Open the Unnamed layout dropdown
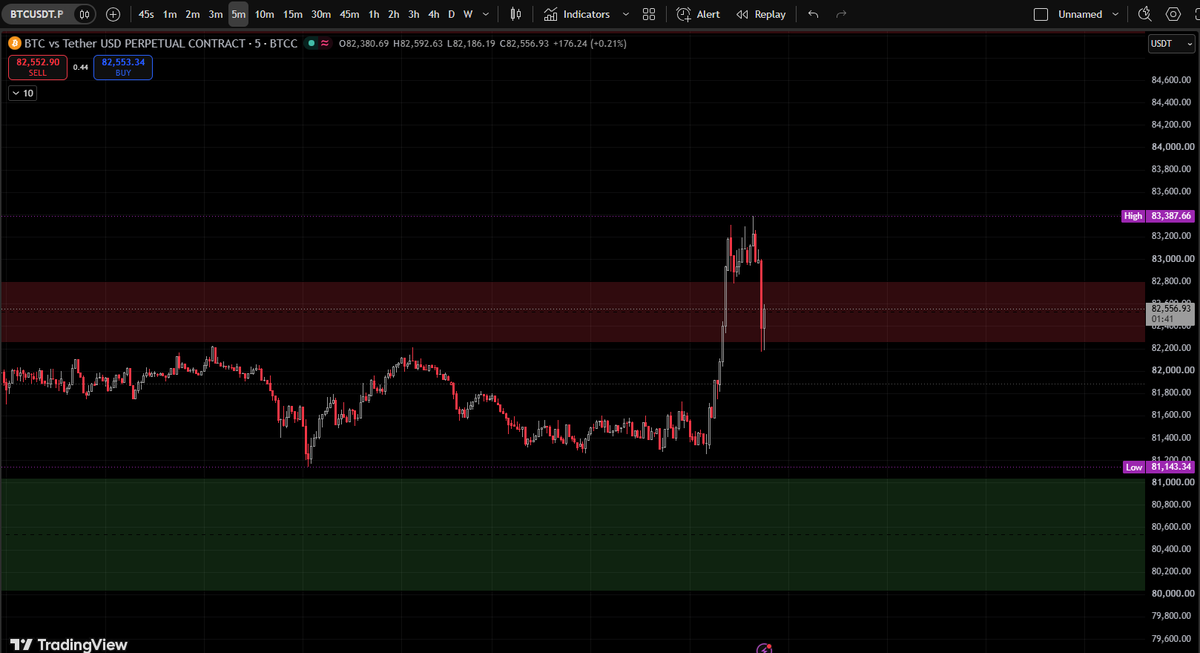Image resolution: width=1200 pixels, height=653 pixels. pyautogui.click(x=1090, y=14)
